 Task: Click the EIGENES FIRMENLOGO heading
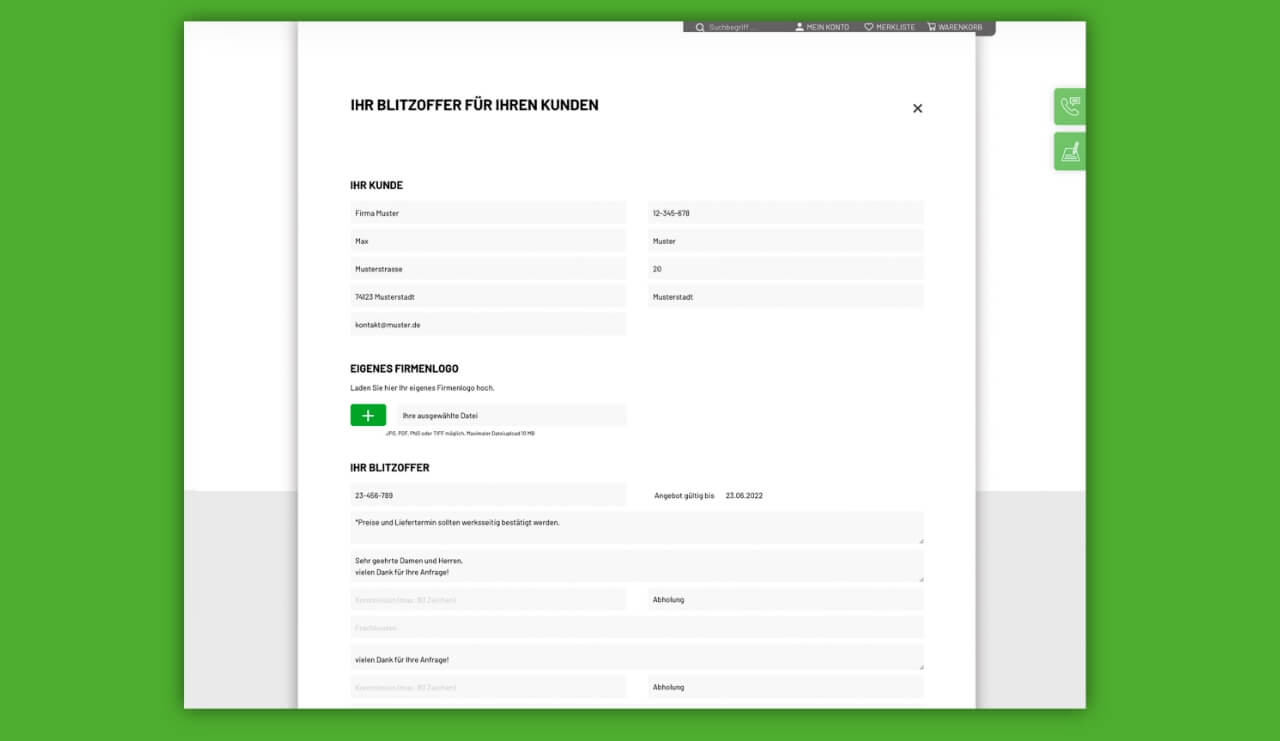404,369
